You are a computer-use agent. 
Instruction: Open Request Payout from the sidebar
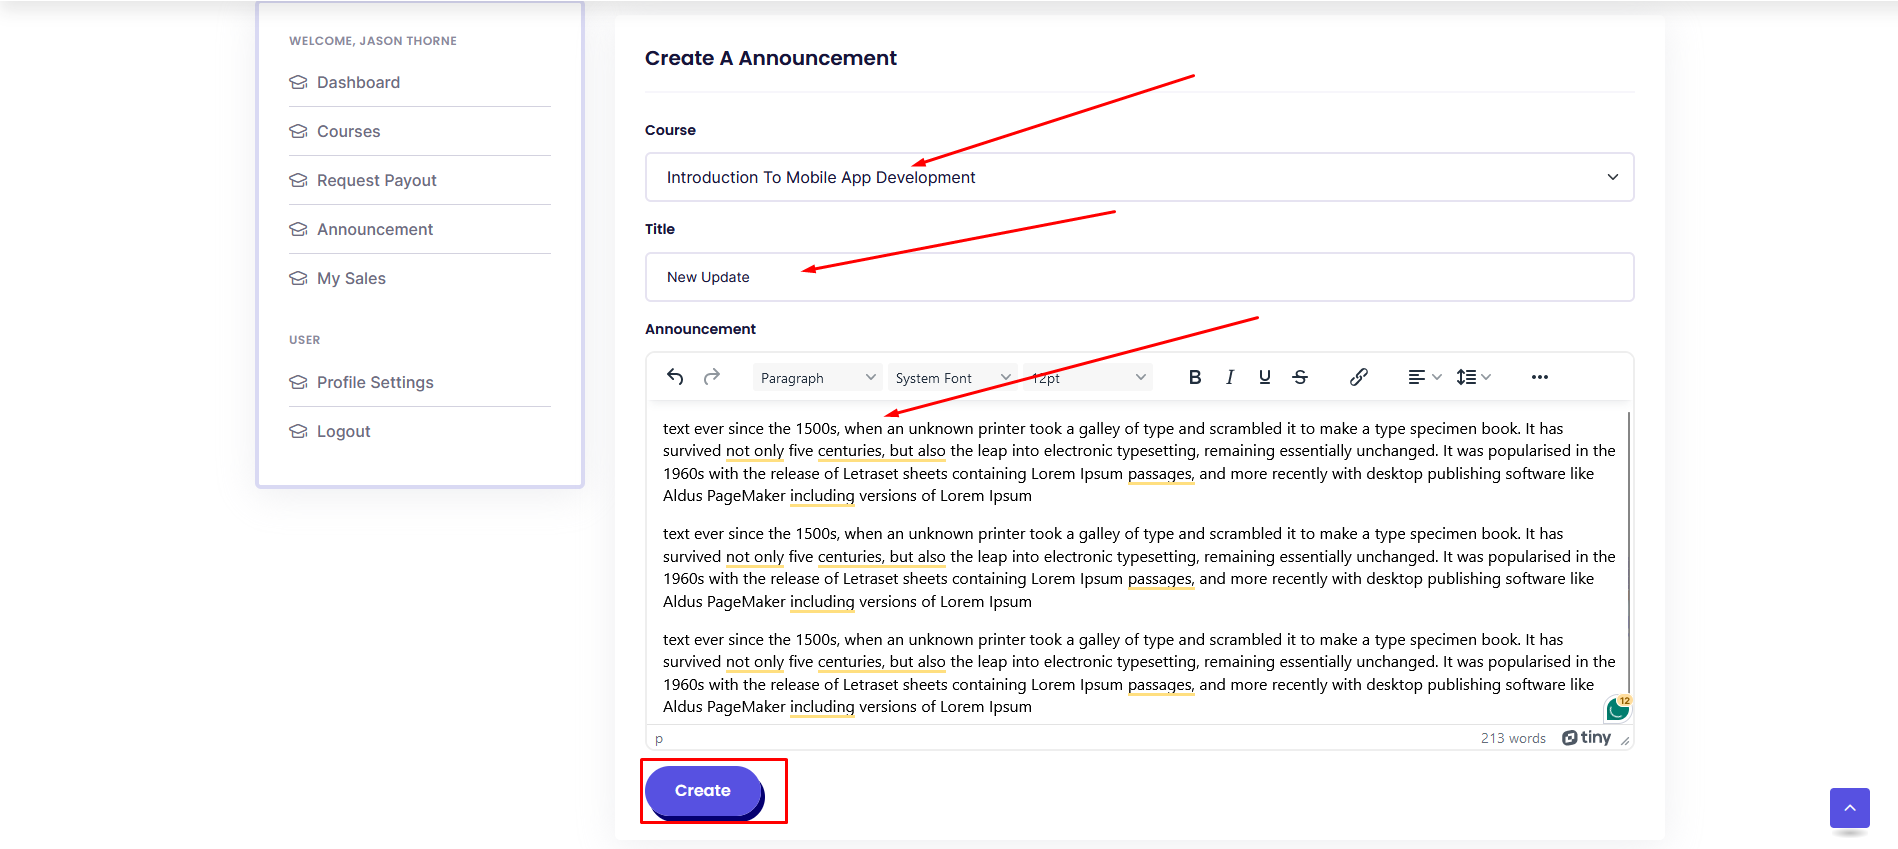click(376, 180)
